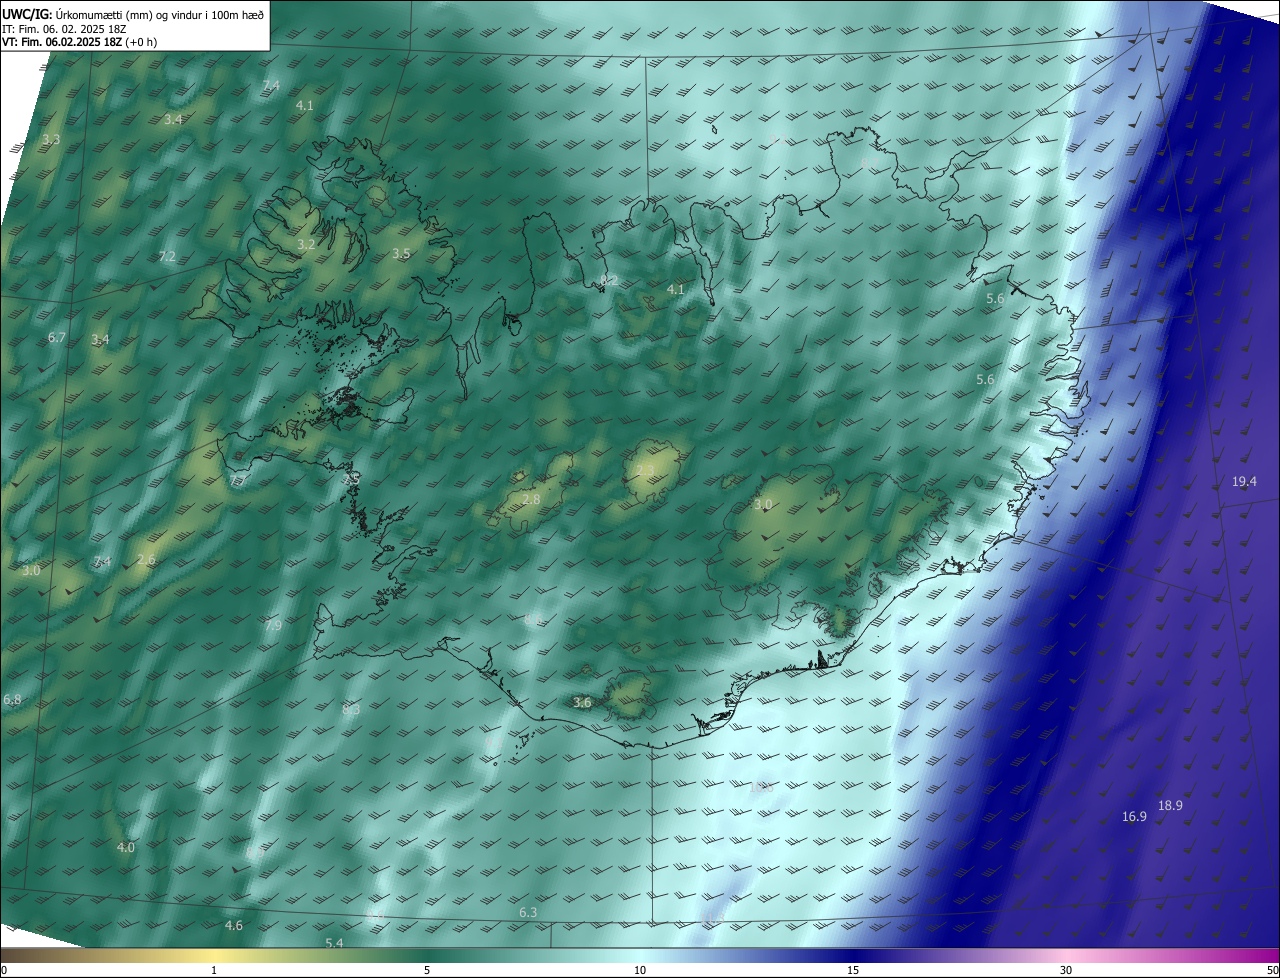Click the 5 tick on the color scale
Viewport: 1280px width, 978px height.
coord(427,971)
